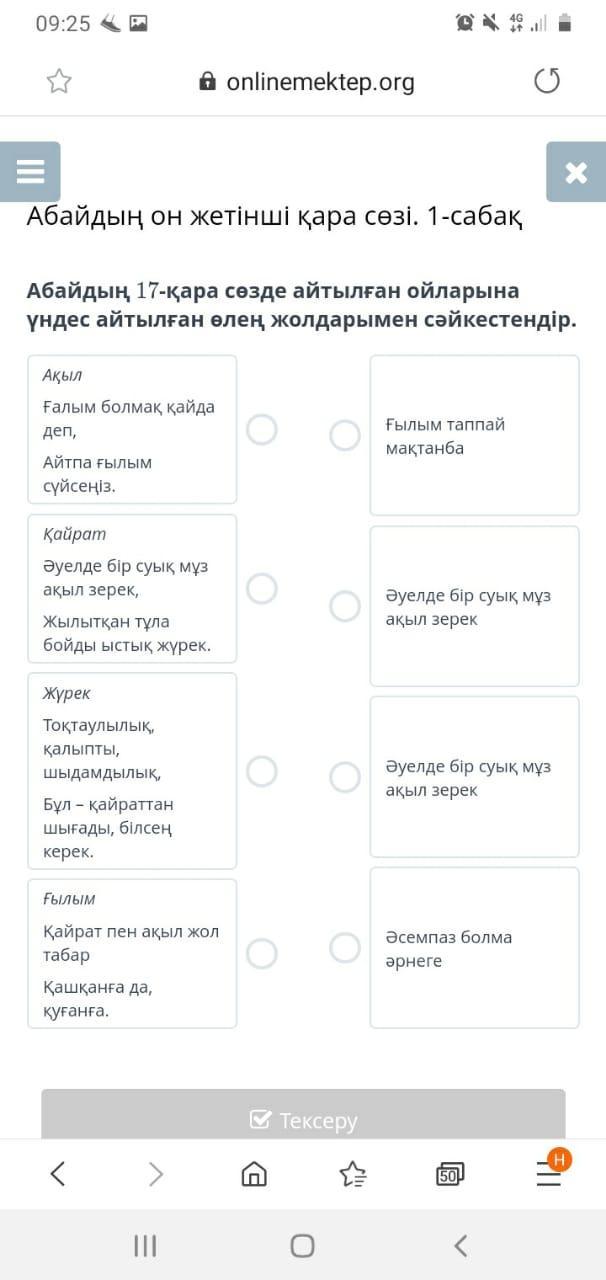The height and width of the screenshot is (1280, 606).
Task: Select radio for 'Әсемпаз болма әрнеге'
Action: point(345,947)
